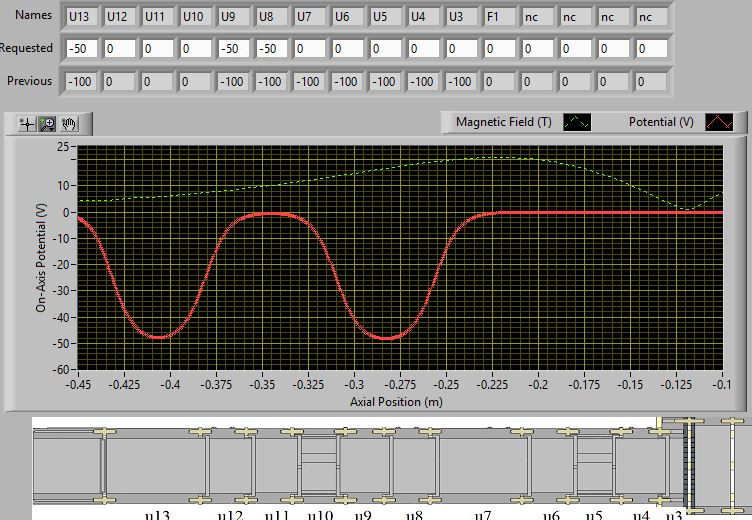
Task: Click the On-Axis Potential (V) axis label
Action: pyautogui.click(x=41, y=258)
